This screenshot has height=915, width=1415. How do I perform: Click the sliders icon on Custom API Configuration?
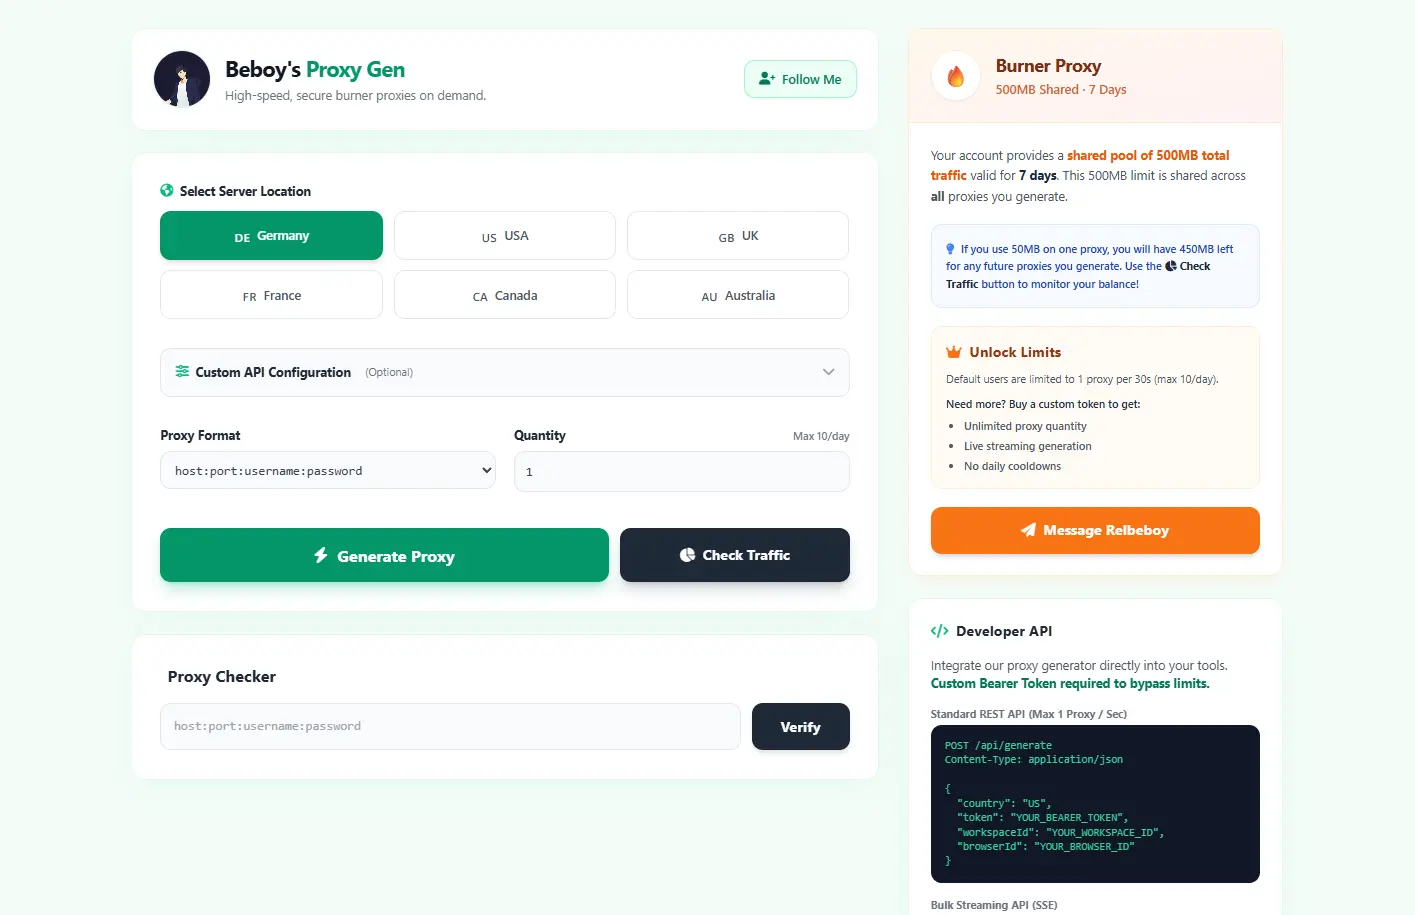click(x=182, y=371)
